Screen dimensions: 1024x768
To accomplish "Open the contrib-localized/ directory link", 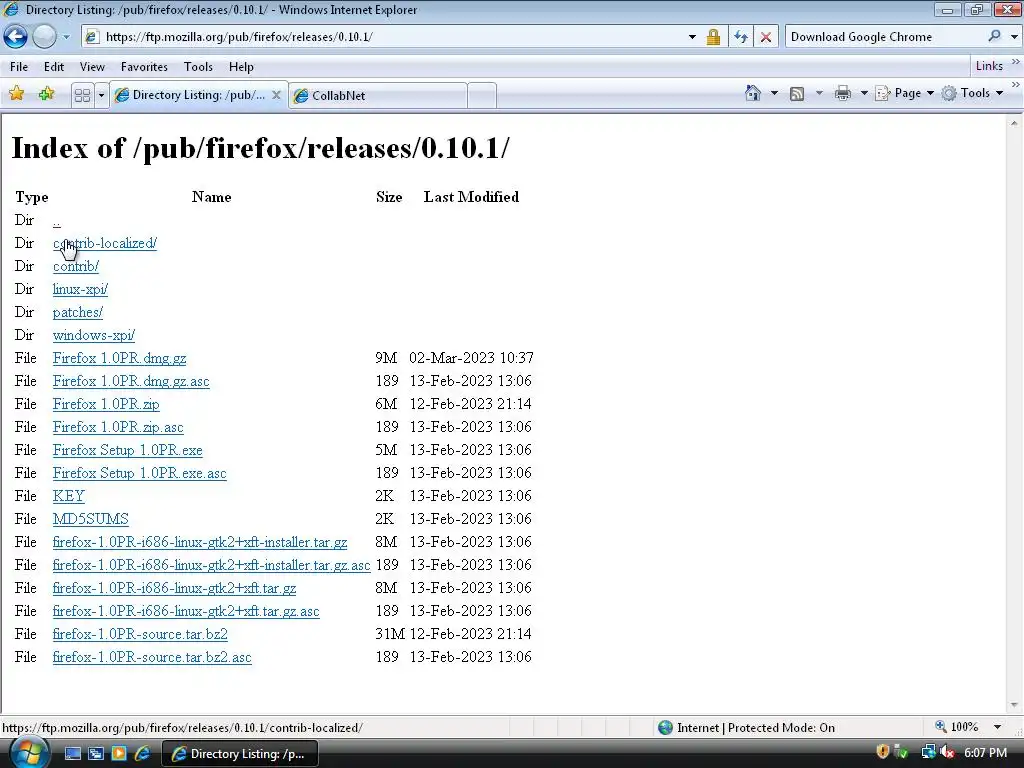I will pos(104,244).
